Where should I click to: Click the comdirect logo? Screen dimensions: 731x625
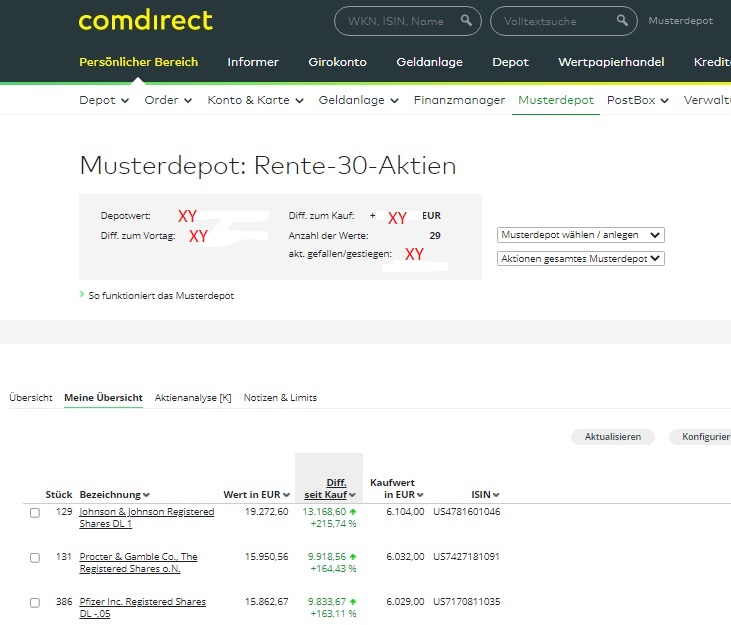point(145,21)
